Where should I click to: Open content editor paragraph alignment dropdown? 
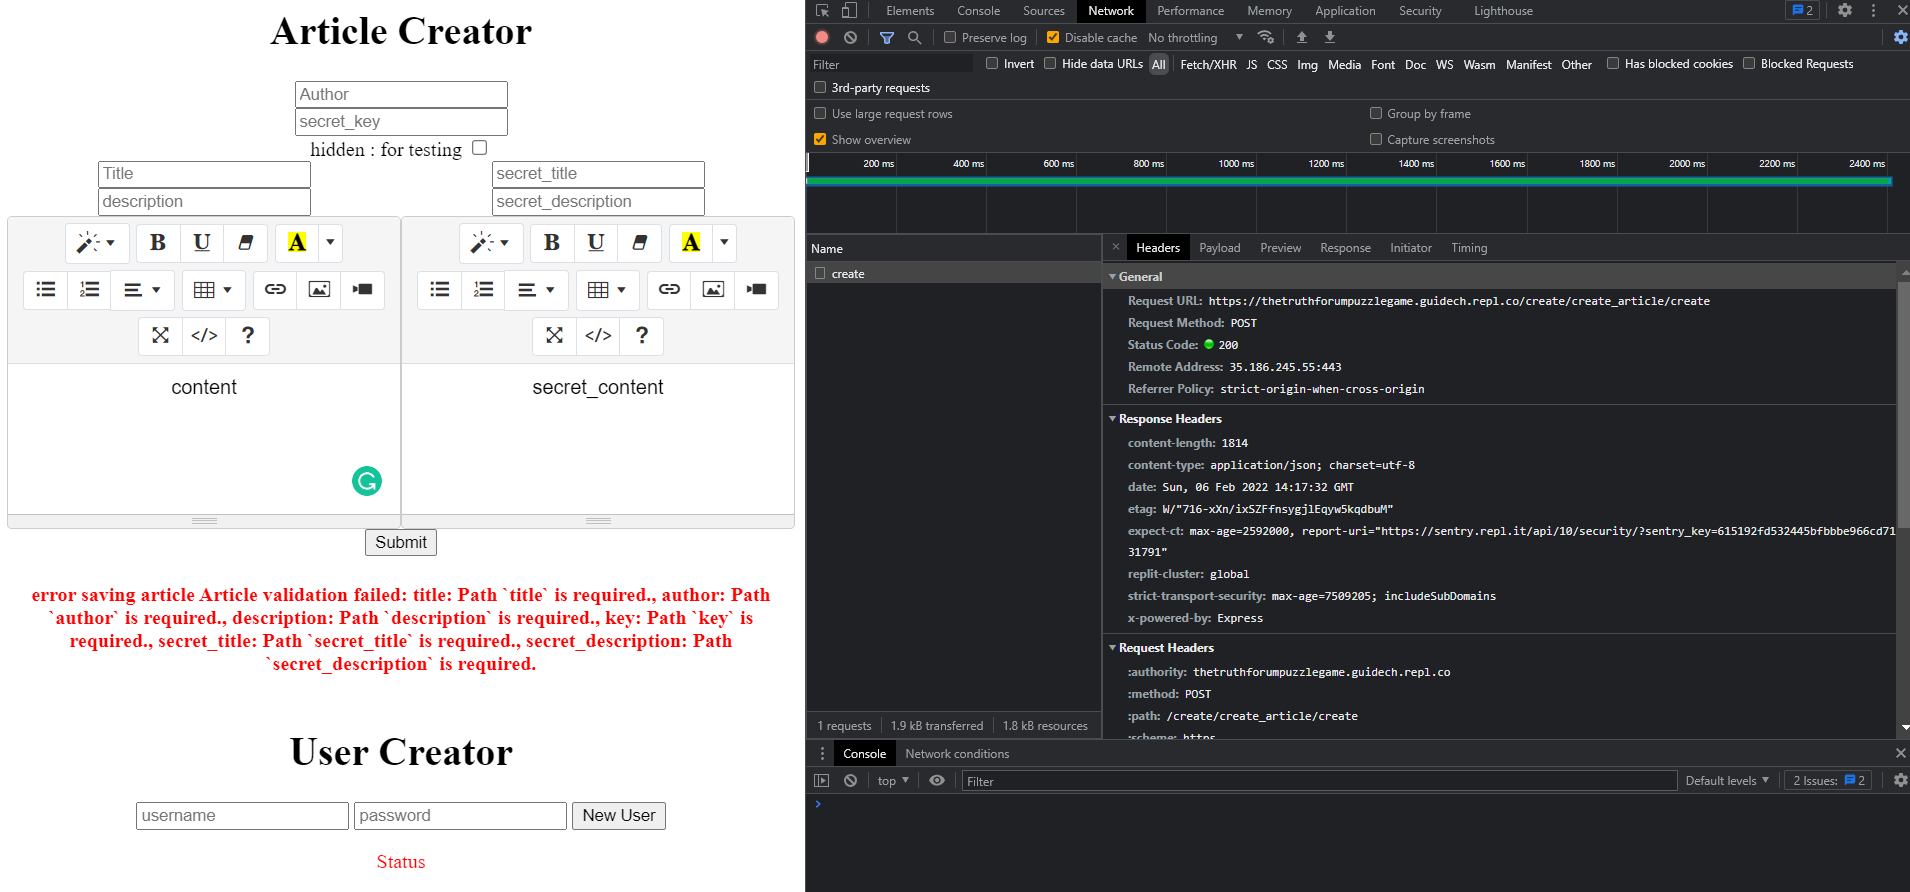(x=142, y=290)
